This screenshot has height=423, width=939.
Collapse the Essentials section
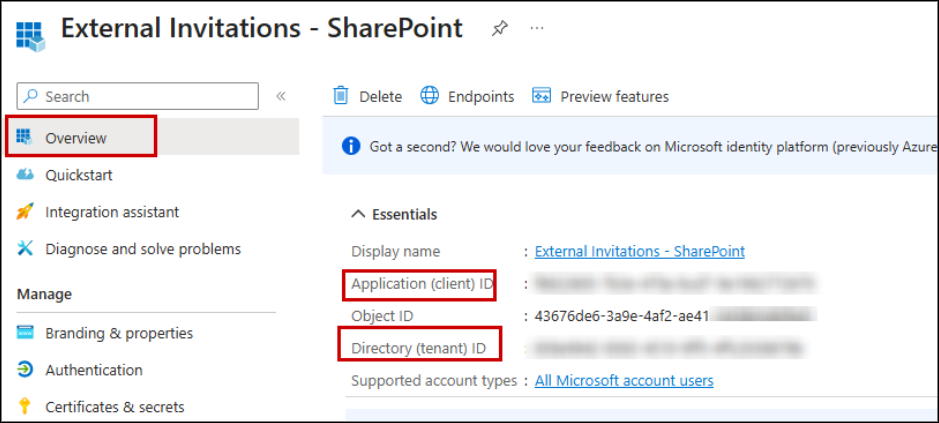coord(358,214)
